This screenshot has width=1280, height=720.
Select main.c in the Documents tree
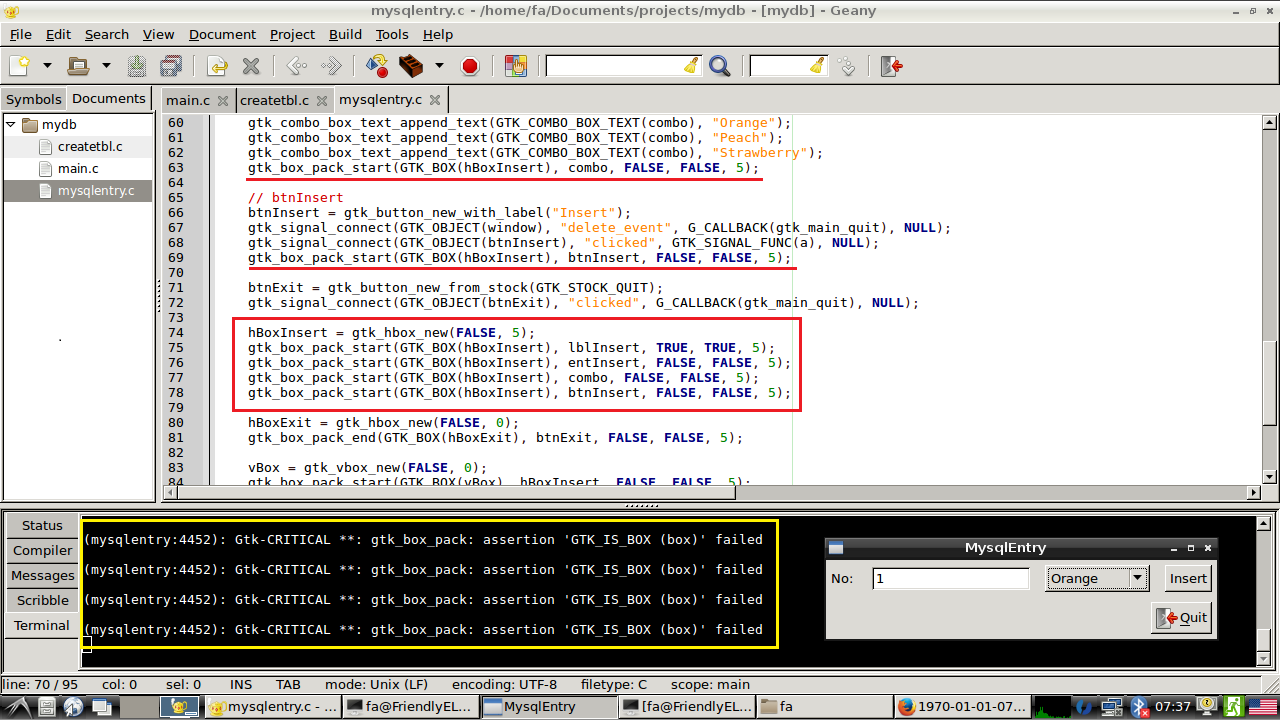tap(78, 169)
